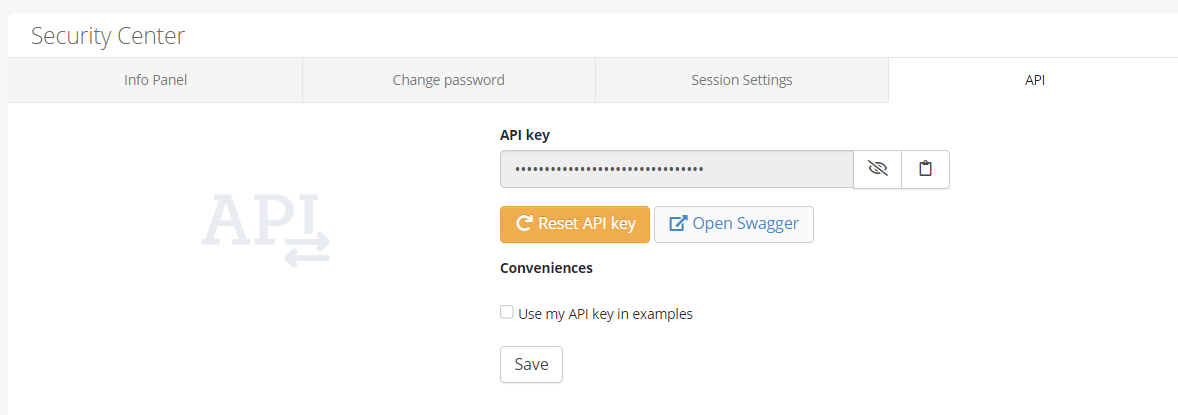Reveal the hidden API key

[878, 169]
